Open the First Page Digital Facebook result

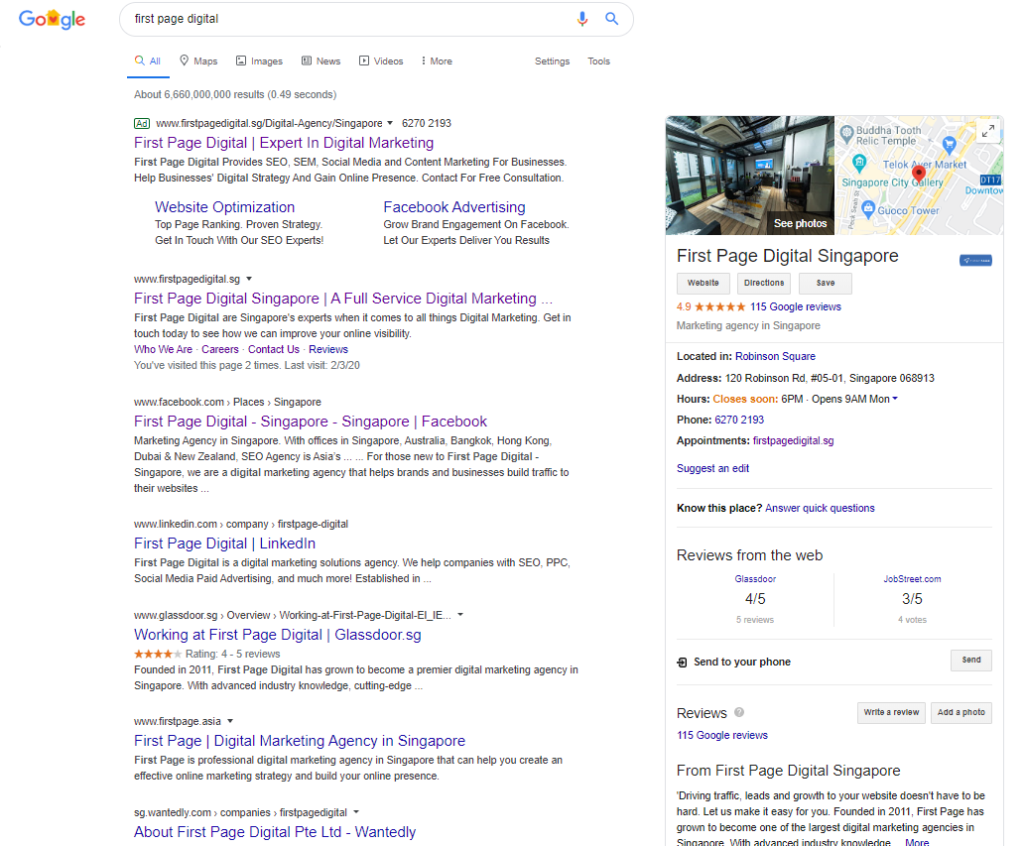[310, 421]
